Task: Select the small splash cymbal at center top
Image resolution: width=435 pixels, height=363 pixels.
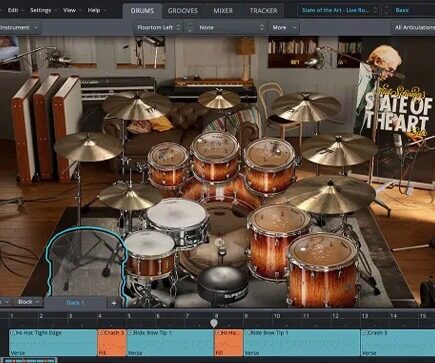Action: point(219,99)
